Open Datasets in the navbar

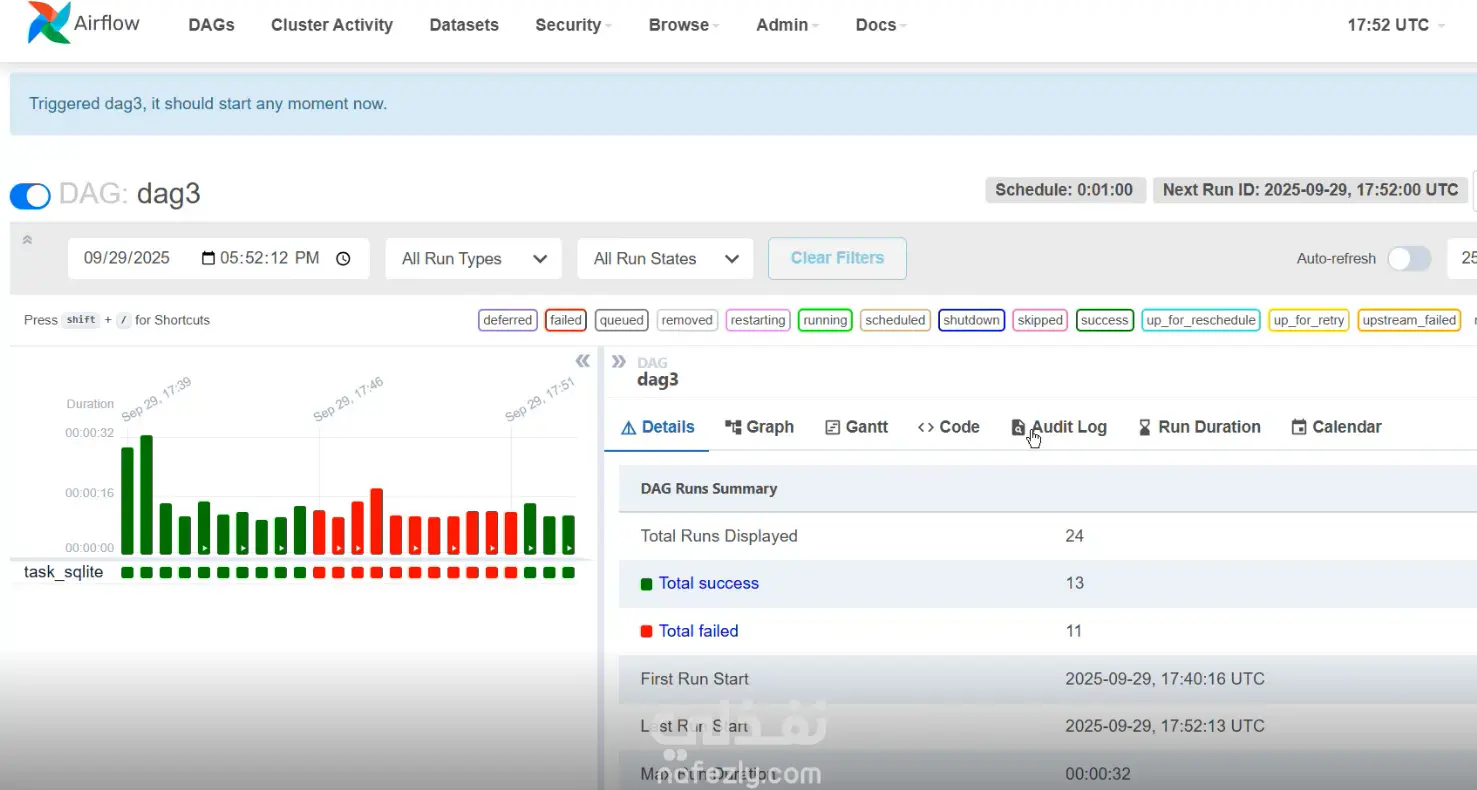point(464,25)
